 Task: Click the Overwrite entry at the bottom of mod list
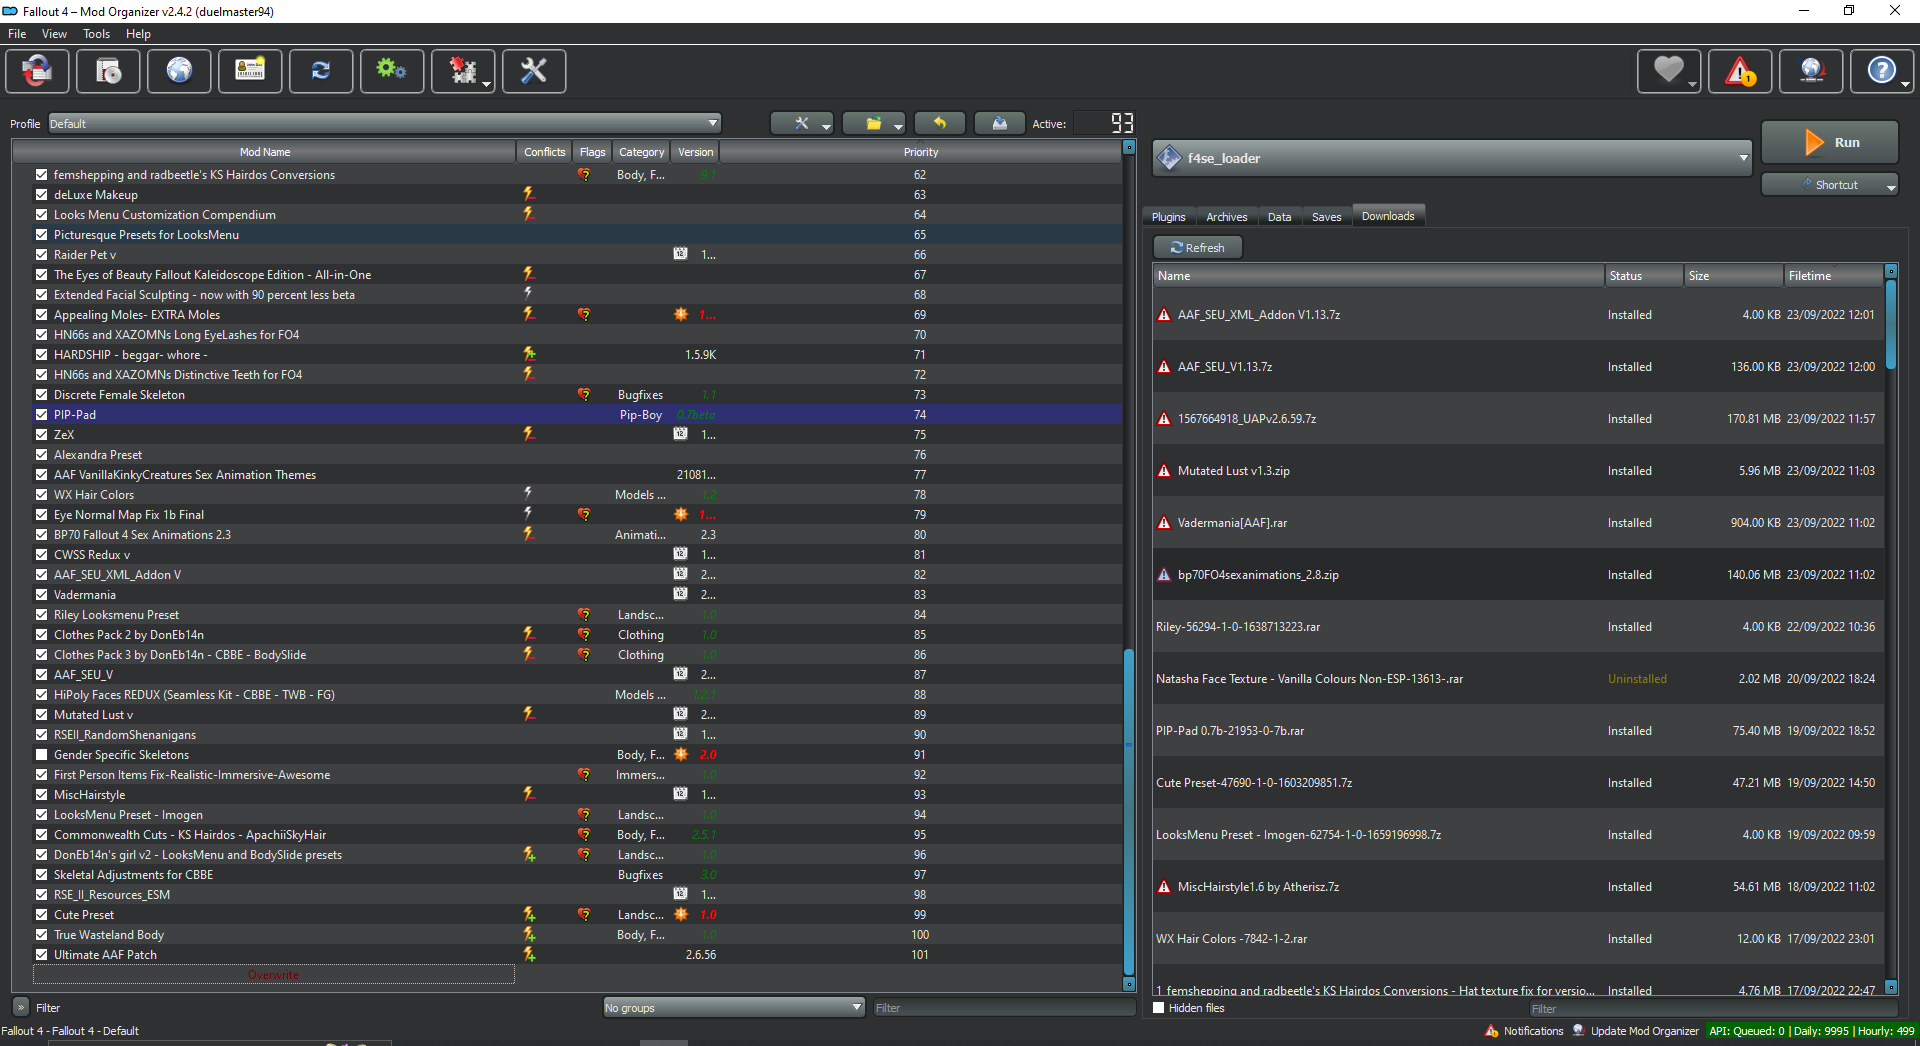click(x=273, y=975)
